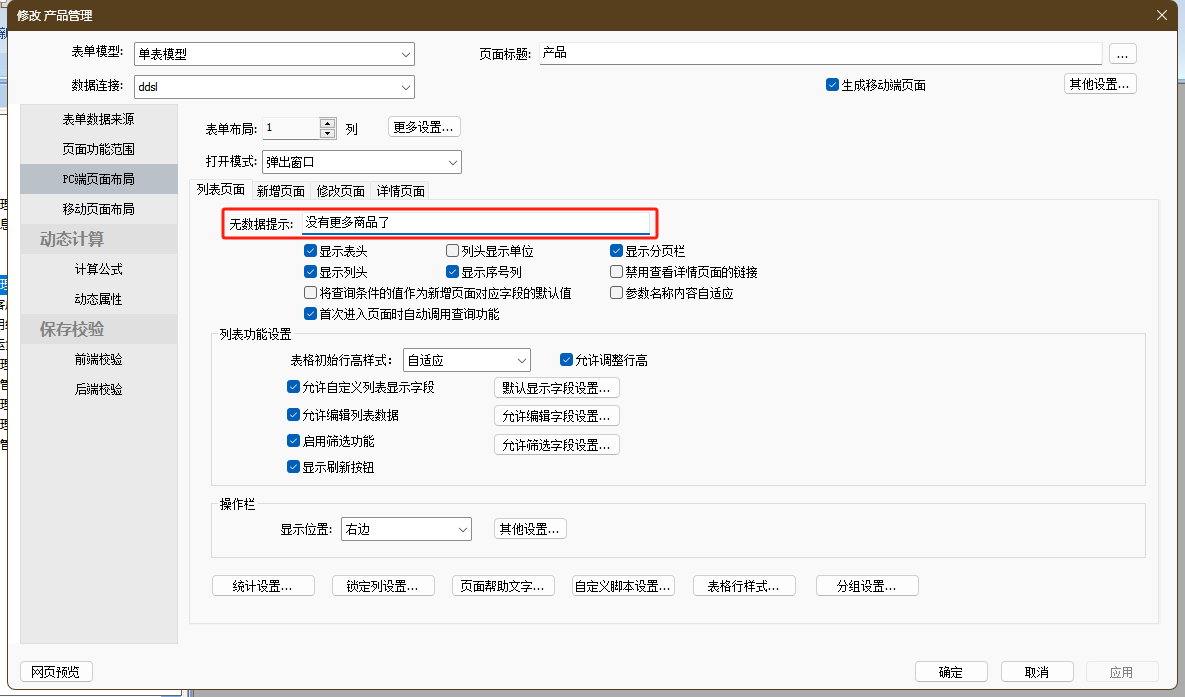
Task: Select 移动页面布局 in left sidebar
Action: click(x=98, y=209)
